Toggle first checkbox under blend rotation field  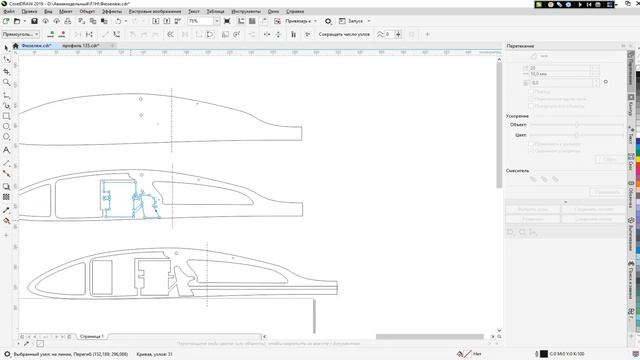(531, 91)
